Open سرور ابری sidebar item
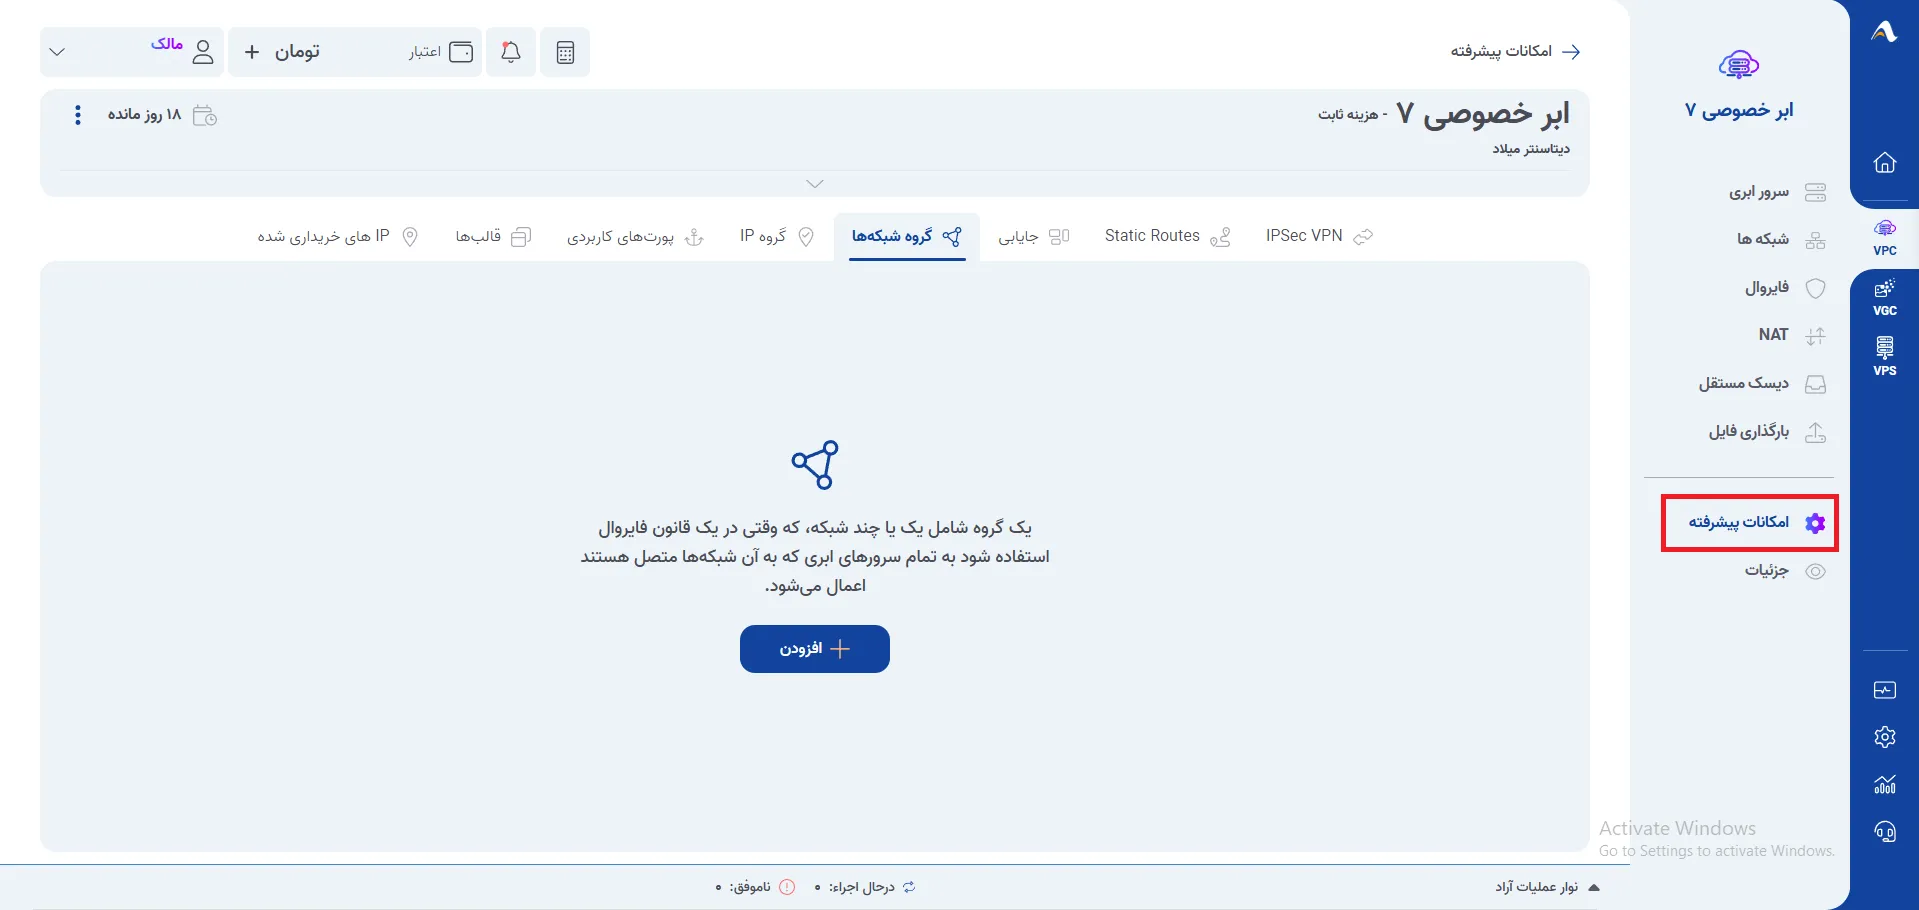This screenshot has width=1919, height=910. click(x=1777, y=192)
